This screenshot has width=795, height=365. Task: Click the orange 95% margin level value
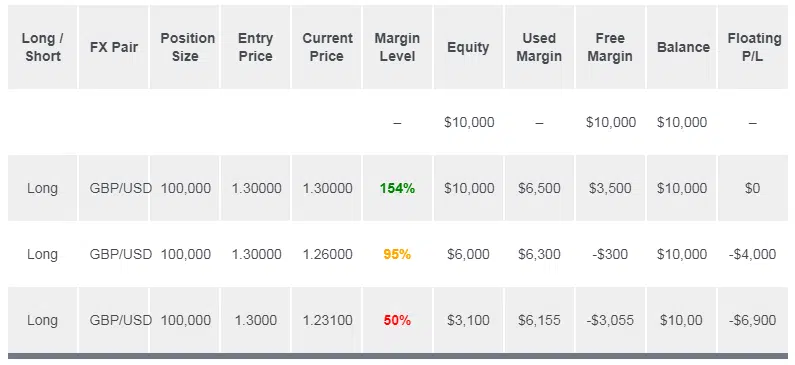point(398,254)
